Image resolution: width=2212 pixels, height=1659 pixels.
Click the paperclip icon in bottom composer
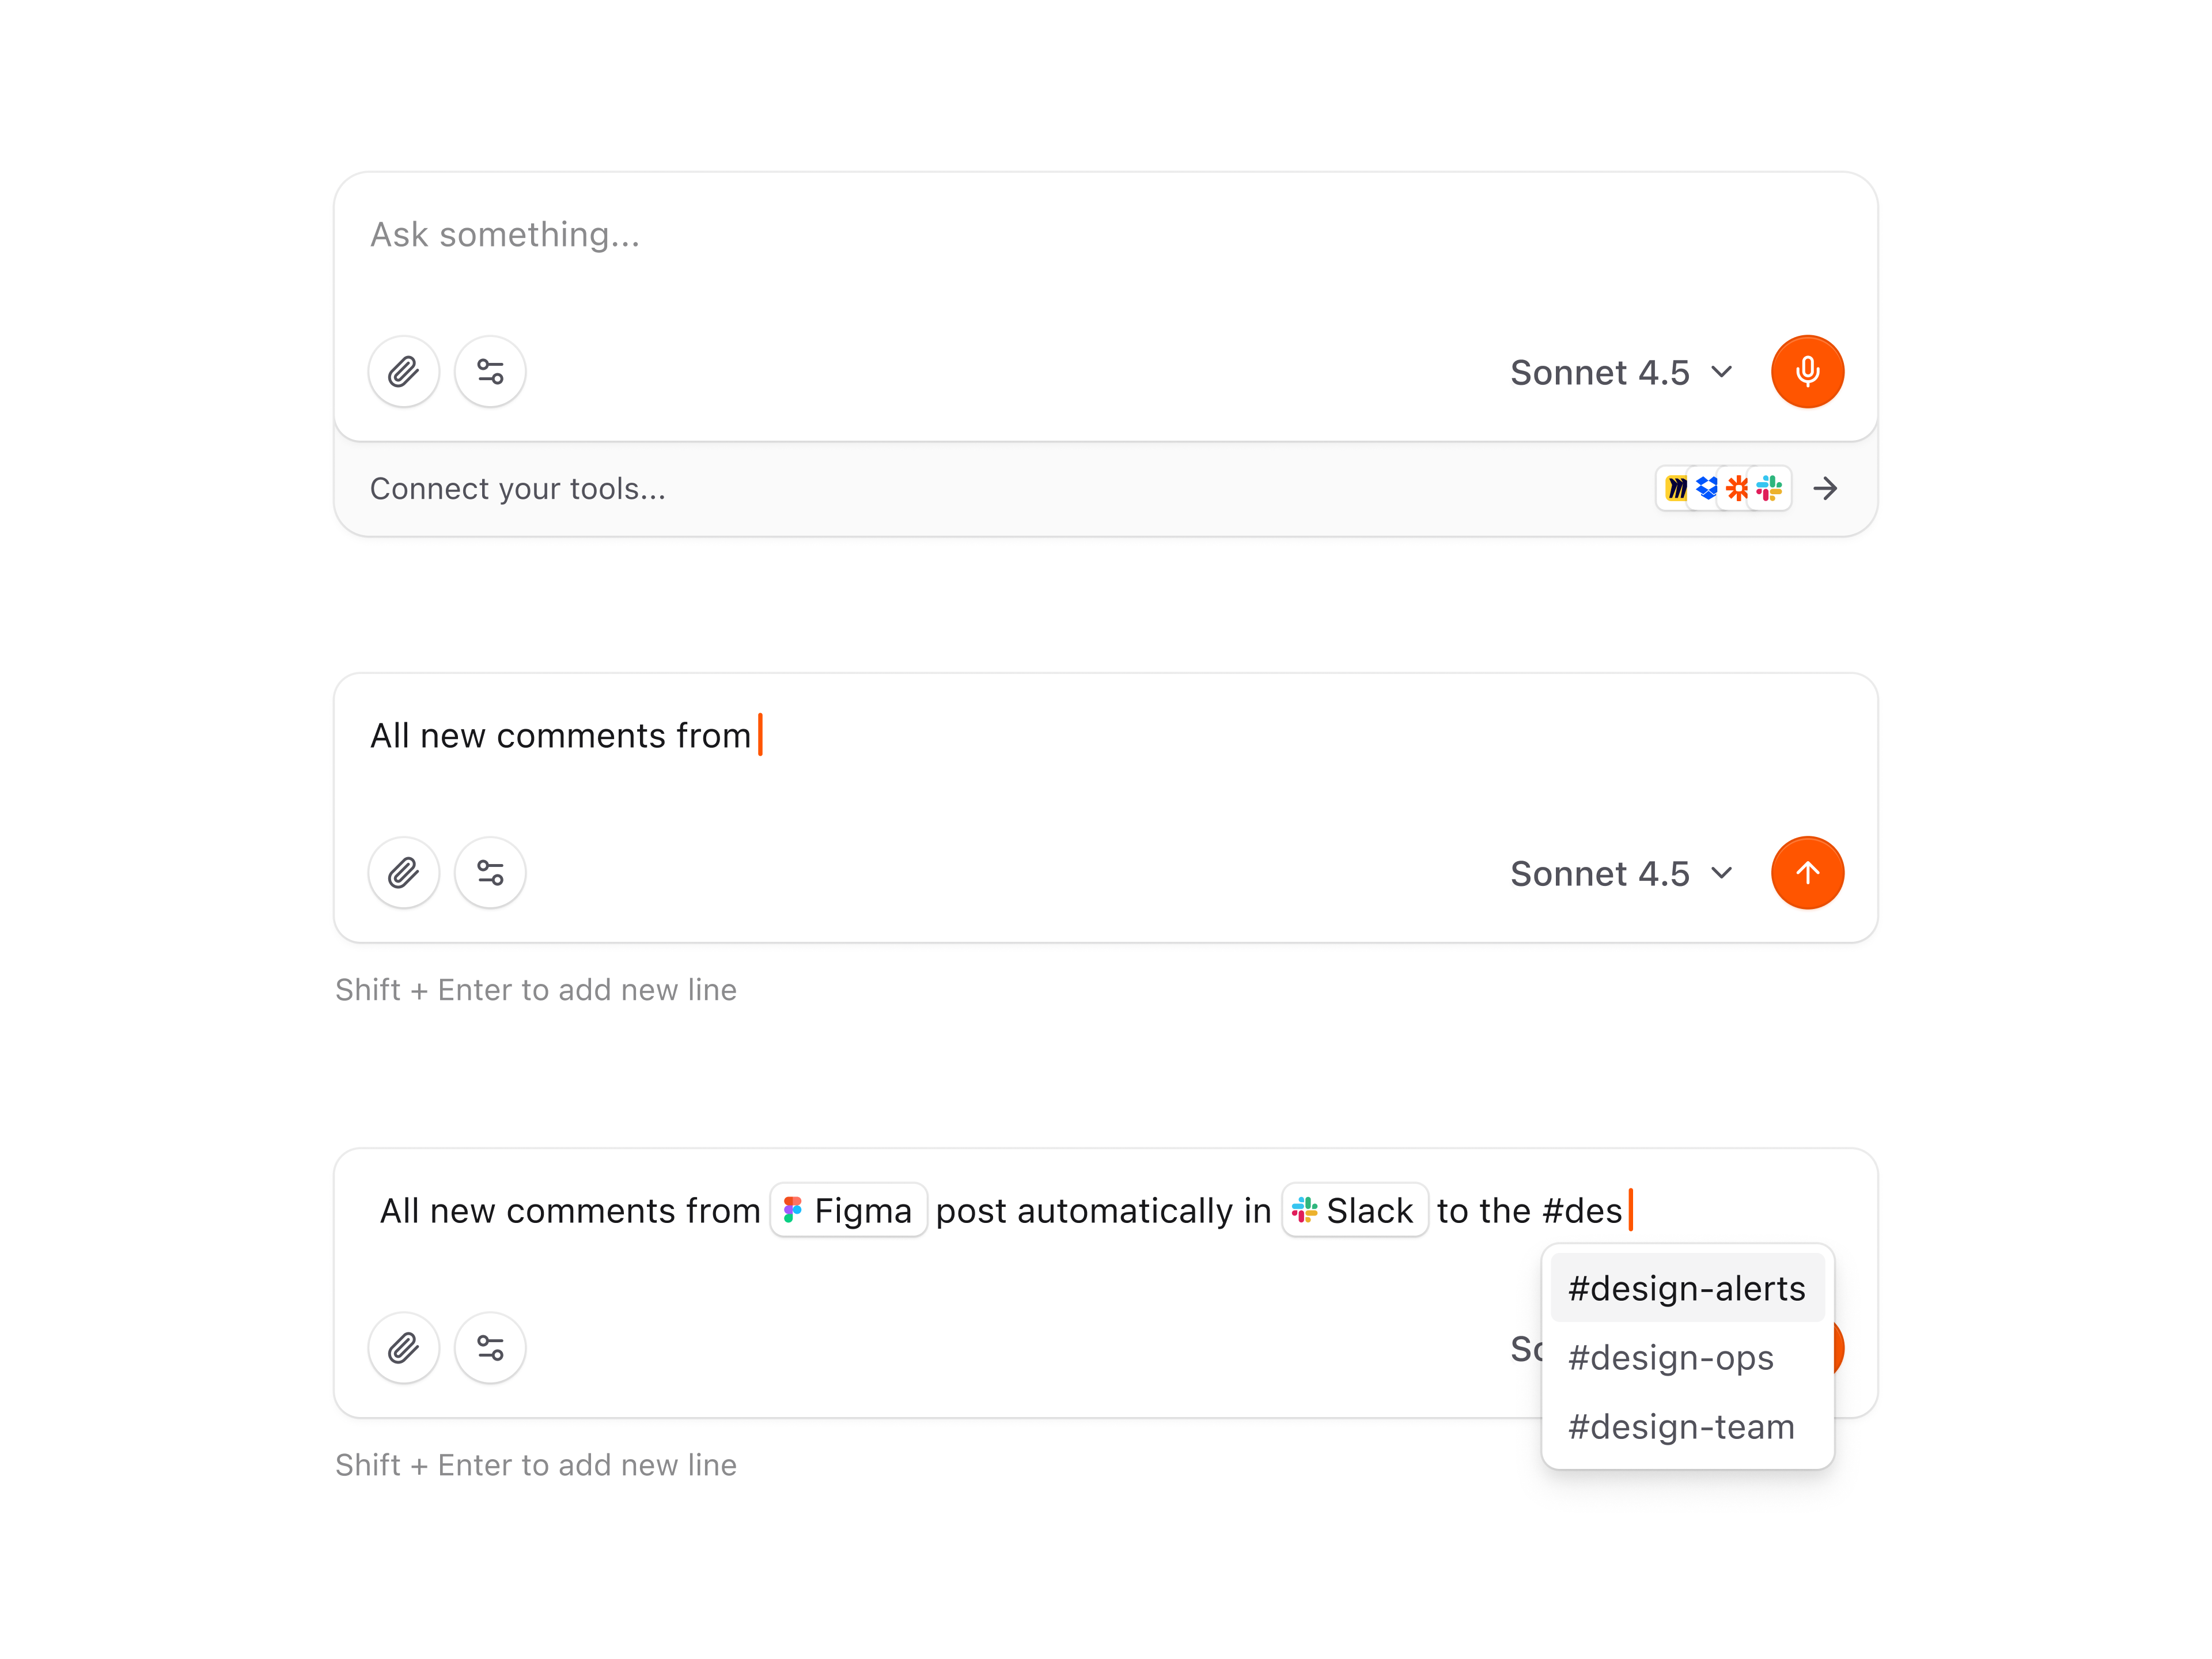pos(404,1348)
